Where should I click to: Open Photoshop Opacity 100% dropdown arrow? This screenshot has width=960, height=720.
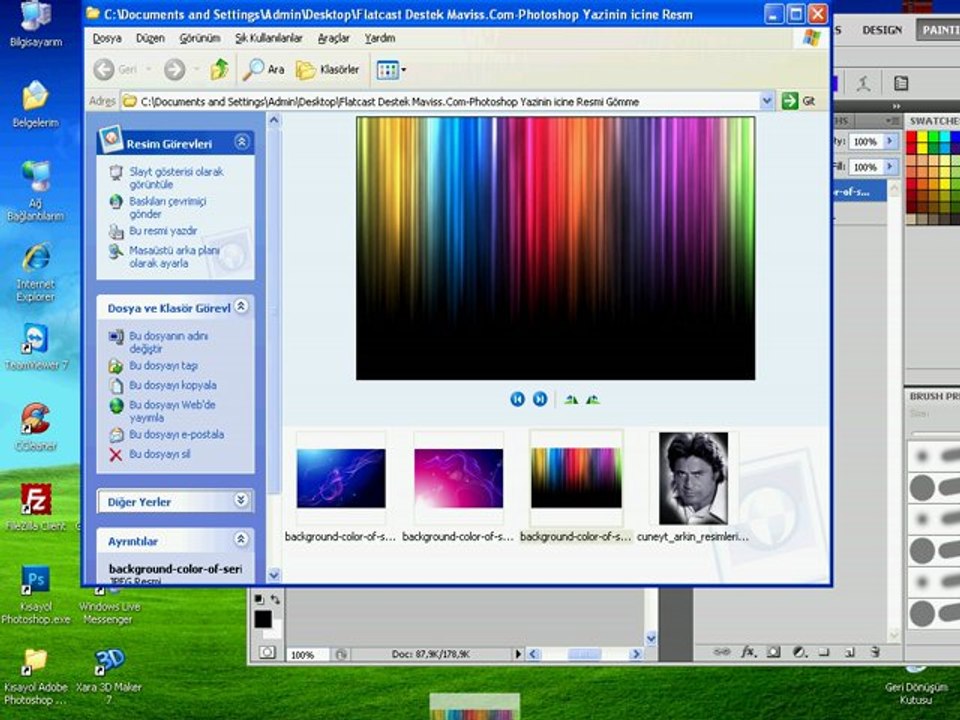click(890, 141)
